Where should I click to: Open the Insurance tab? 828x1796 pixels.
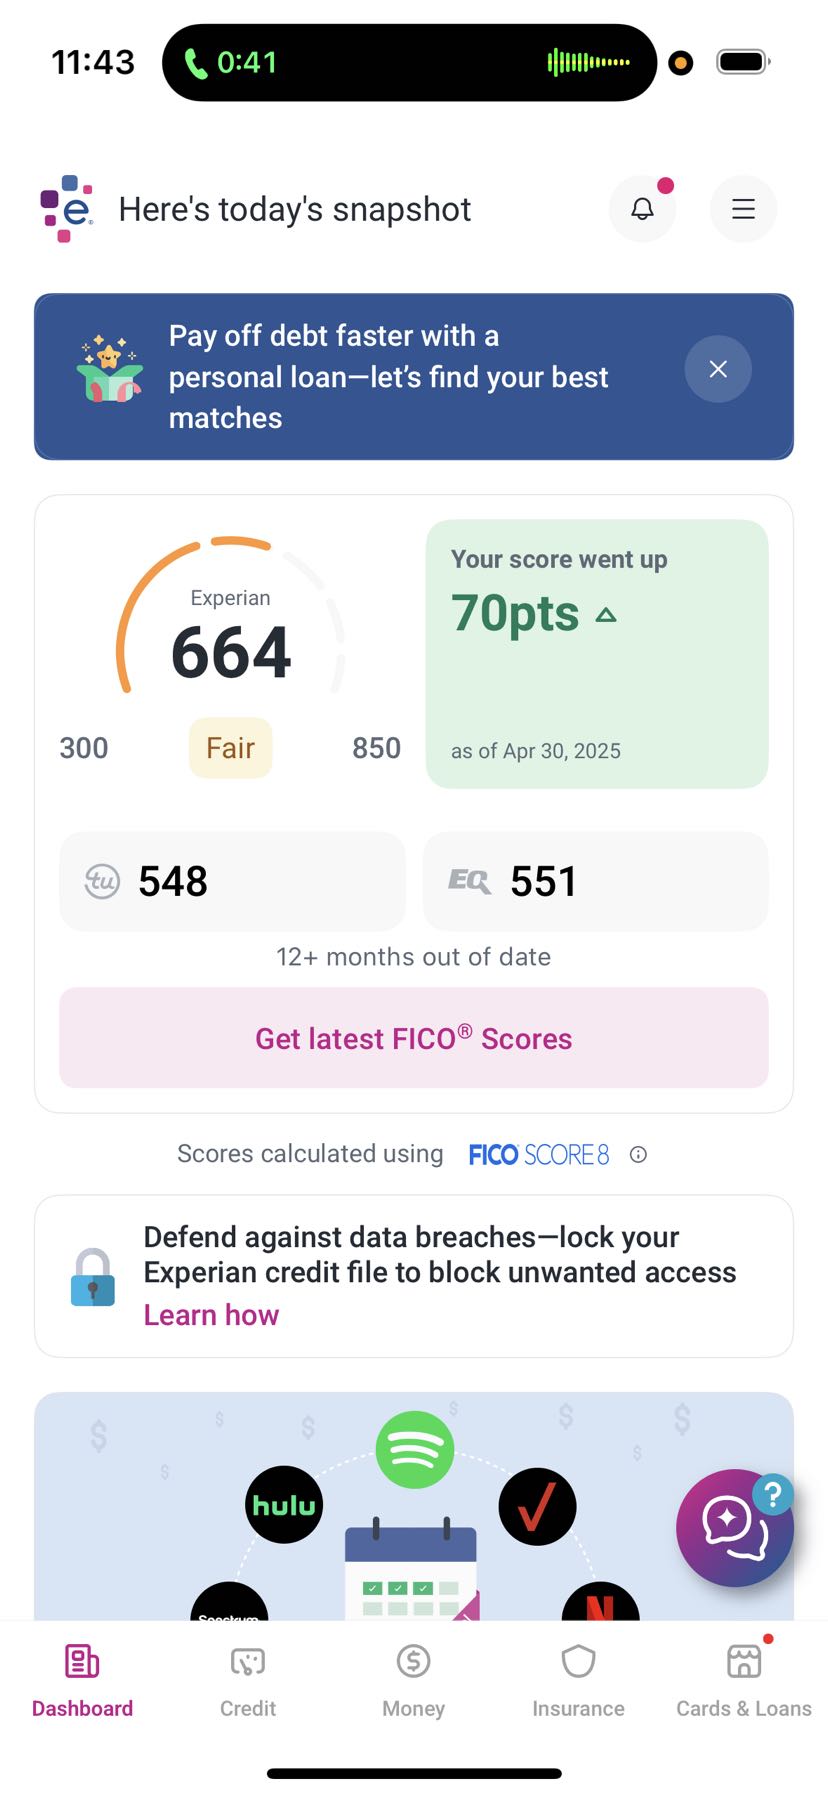(578, 1680)
